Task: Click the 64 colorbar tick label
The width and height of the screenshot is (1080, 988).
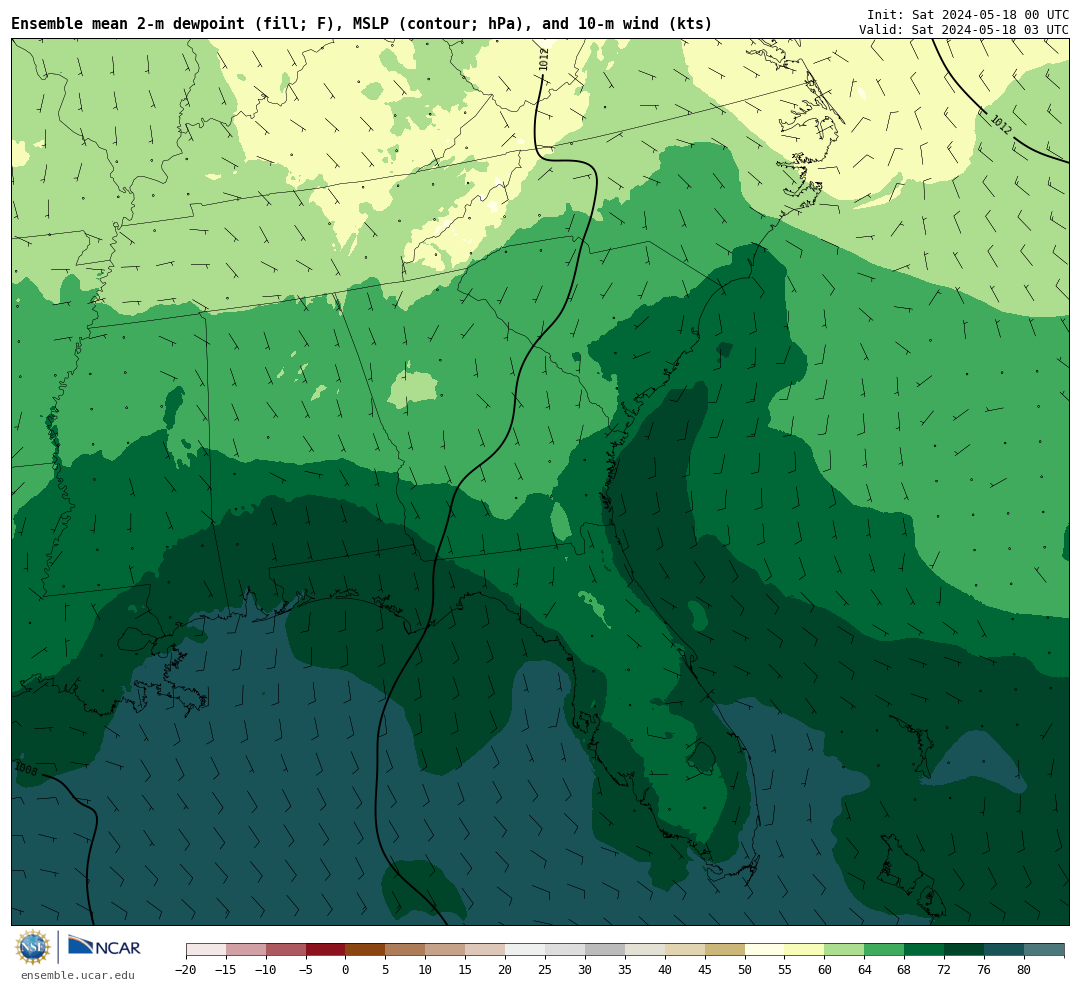Action: tap(865, 970)
